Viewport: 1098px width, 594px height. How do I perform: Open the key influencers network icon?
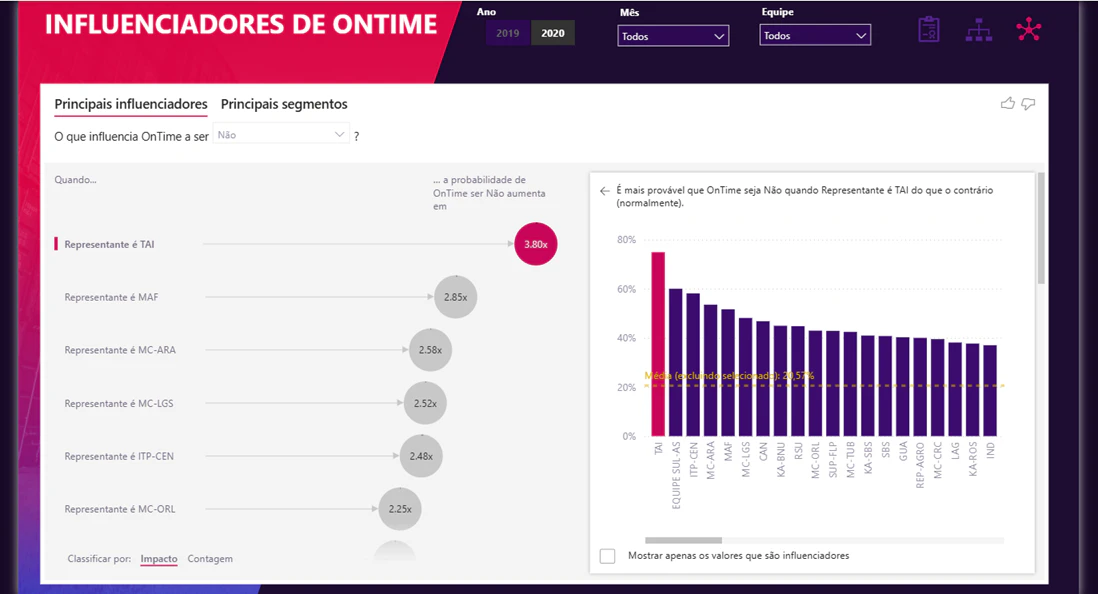[1029, 29]
